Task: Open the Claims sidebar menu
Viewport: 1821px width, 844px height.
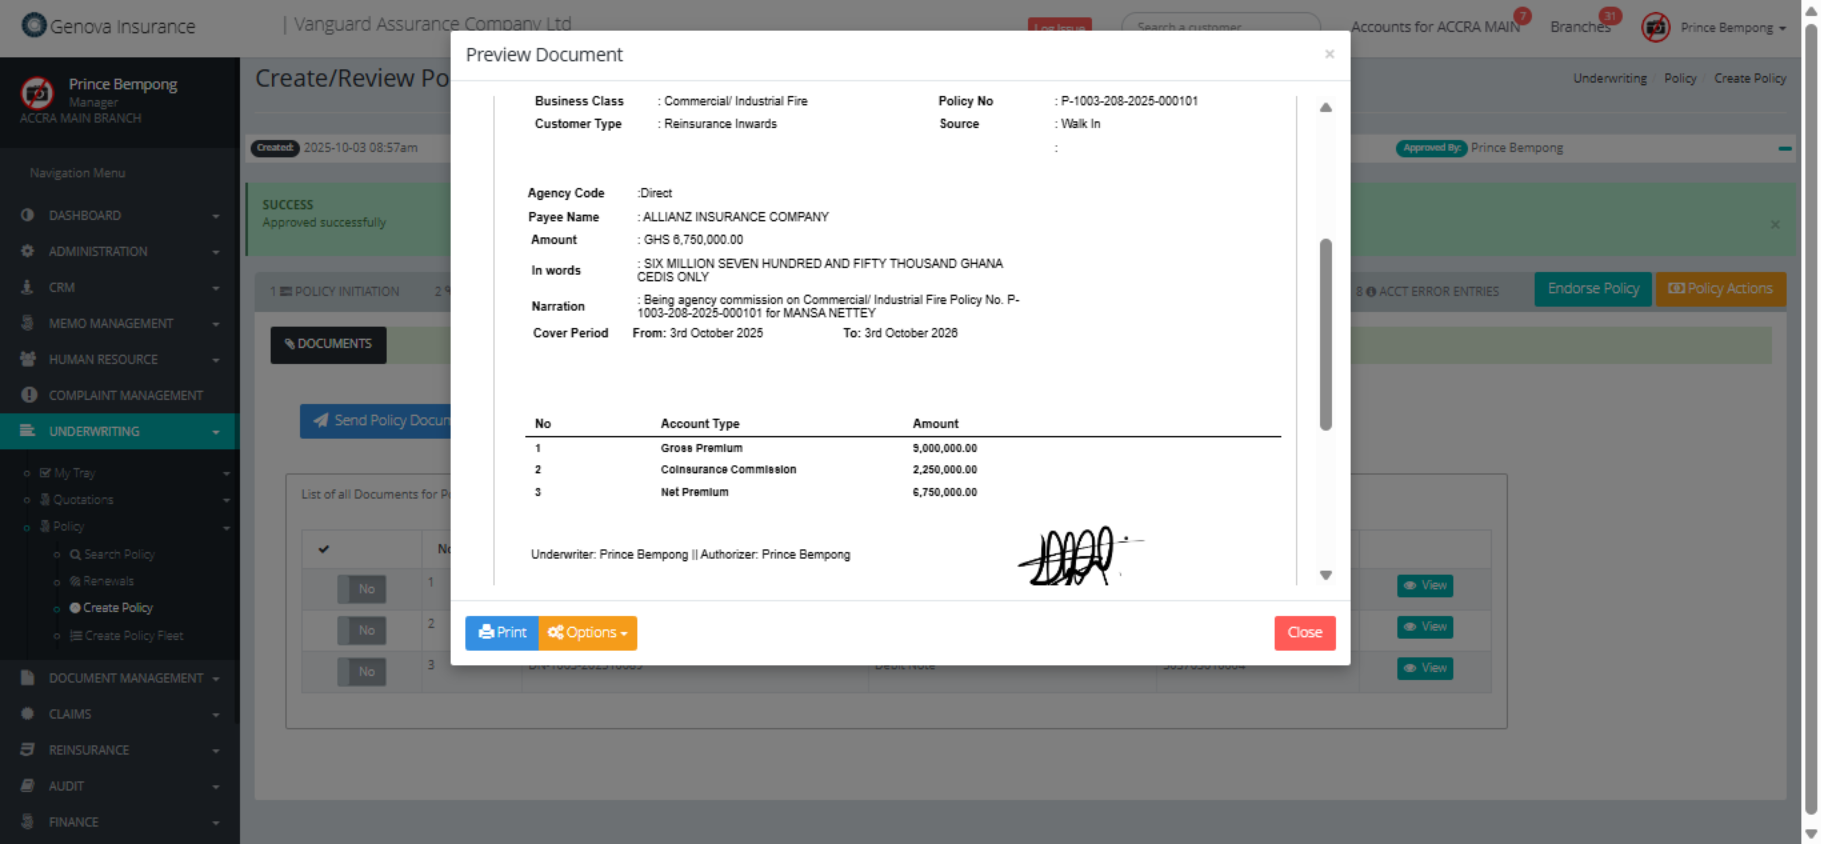Action: (x=70, y=714)
